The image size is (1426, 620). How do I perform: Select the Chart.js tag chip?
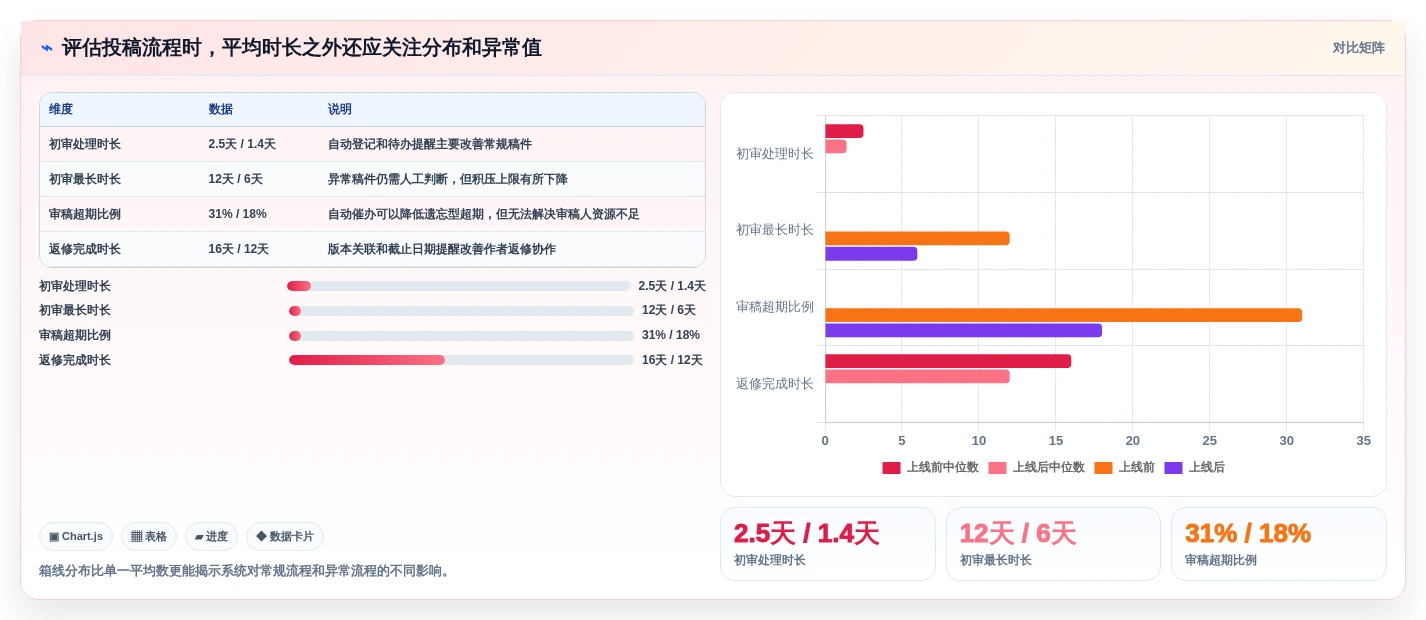[76, 536]
